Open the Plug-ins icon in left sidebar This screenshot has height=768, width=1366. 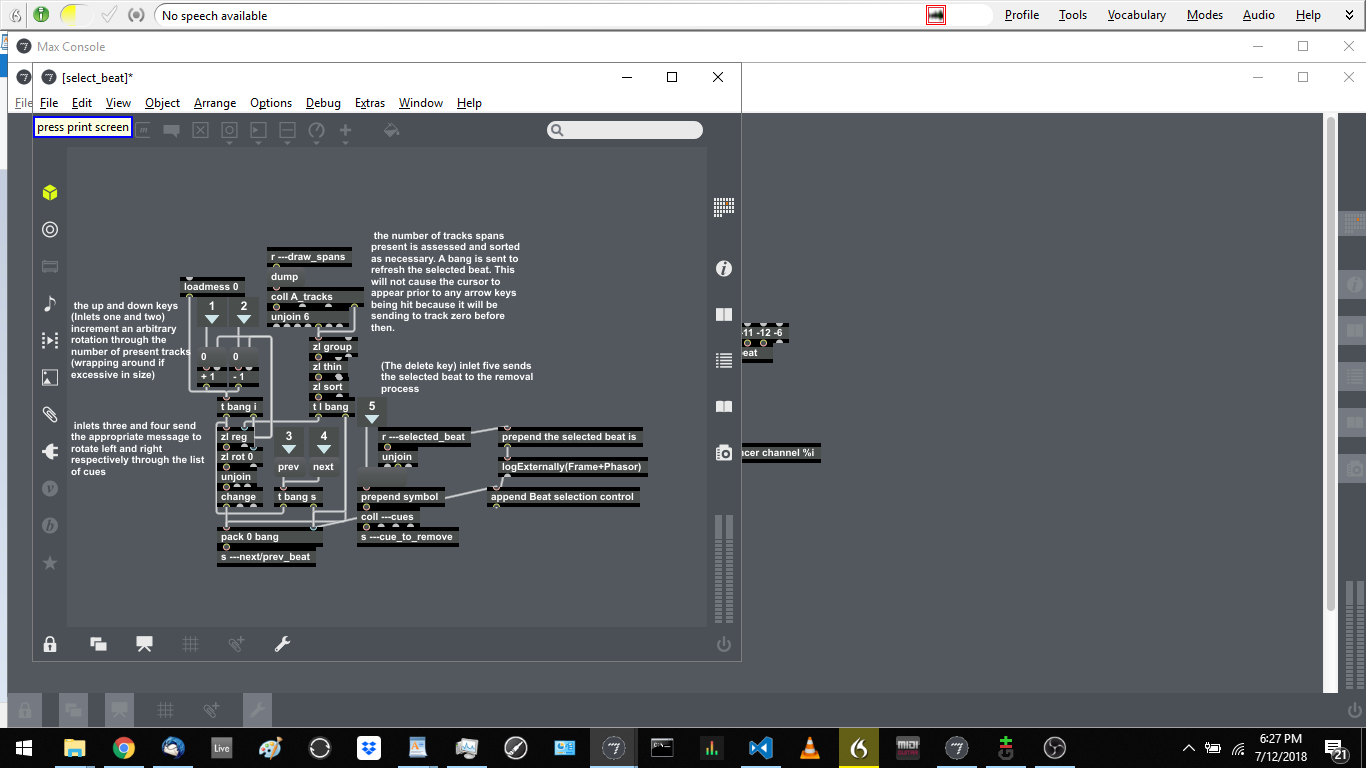pos(50,452)
